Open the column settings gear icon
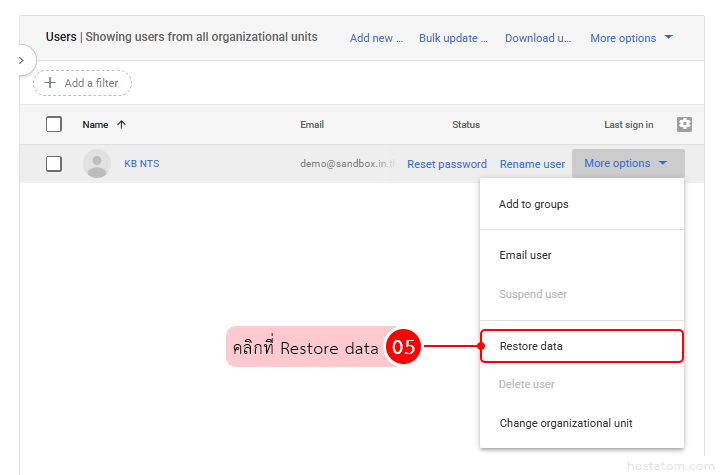This screenshot has width=720, height=475. [x=684, y=124]
